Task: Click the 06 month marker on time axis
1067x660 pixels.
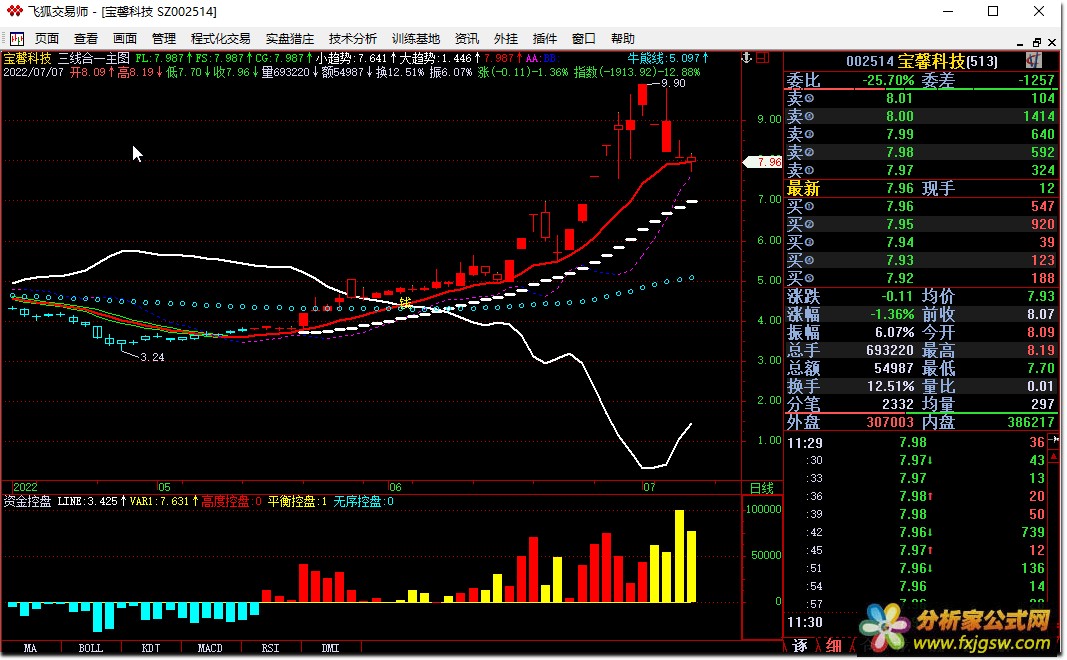Action: (395, 487)
